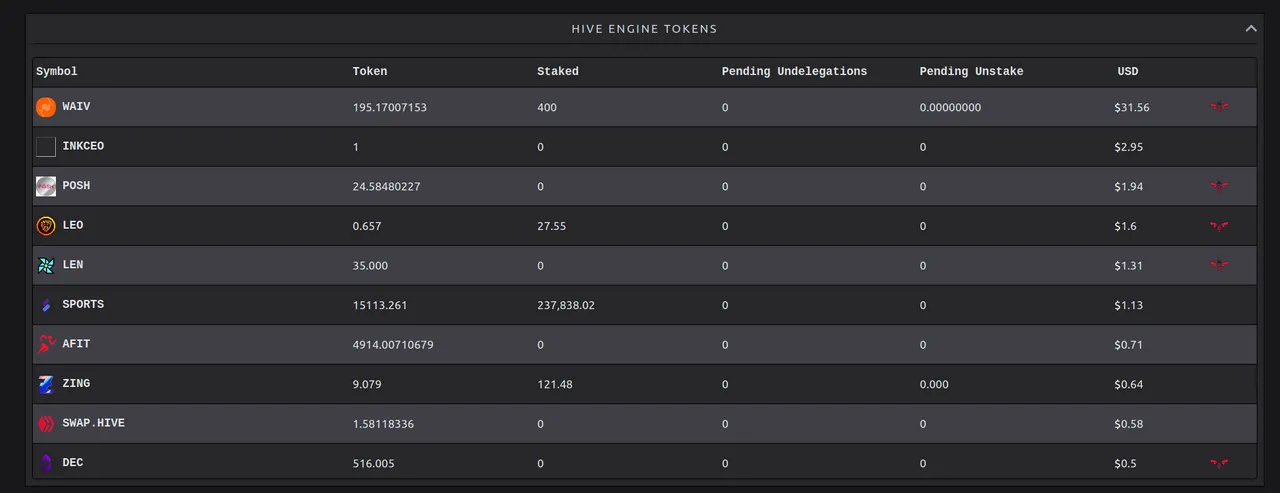Click the INKCEO blank token thumbnail
Viewport: 1280px width, 493px height.
pyautogui.click(x=46, y=147)
